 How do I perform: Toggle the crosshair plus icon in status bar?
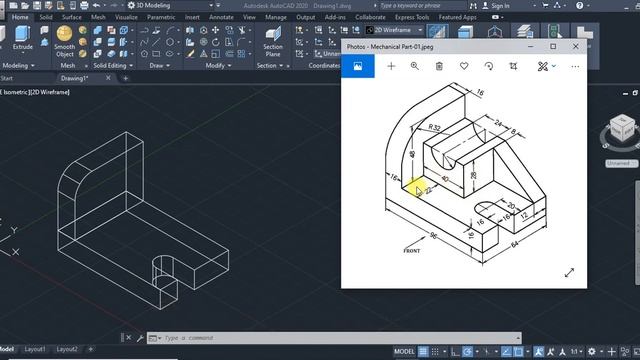[x=611, y=351]
